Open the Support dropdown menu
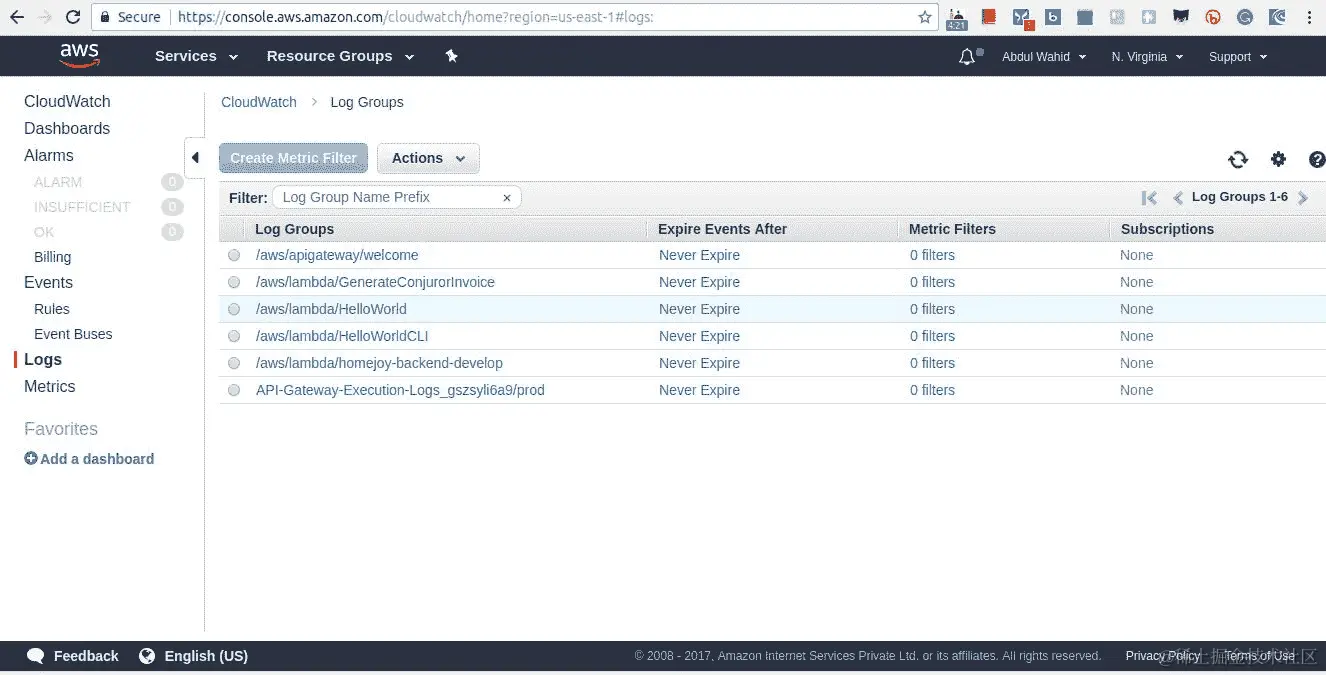Image resolution: width=1326 pixels, height=675 pixels. click(x=1238, y=57)
